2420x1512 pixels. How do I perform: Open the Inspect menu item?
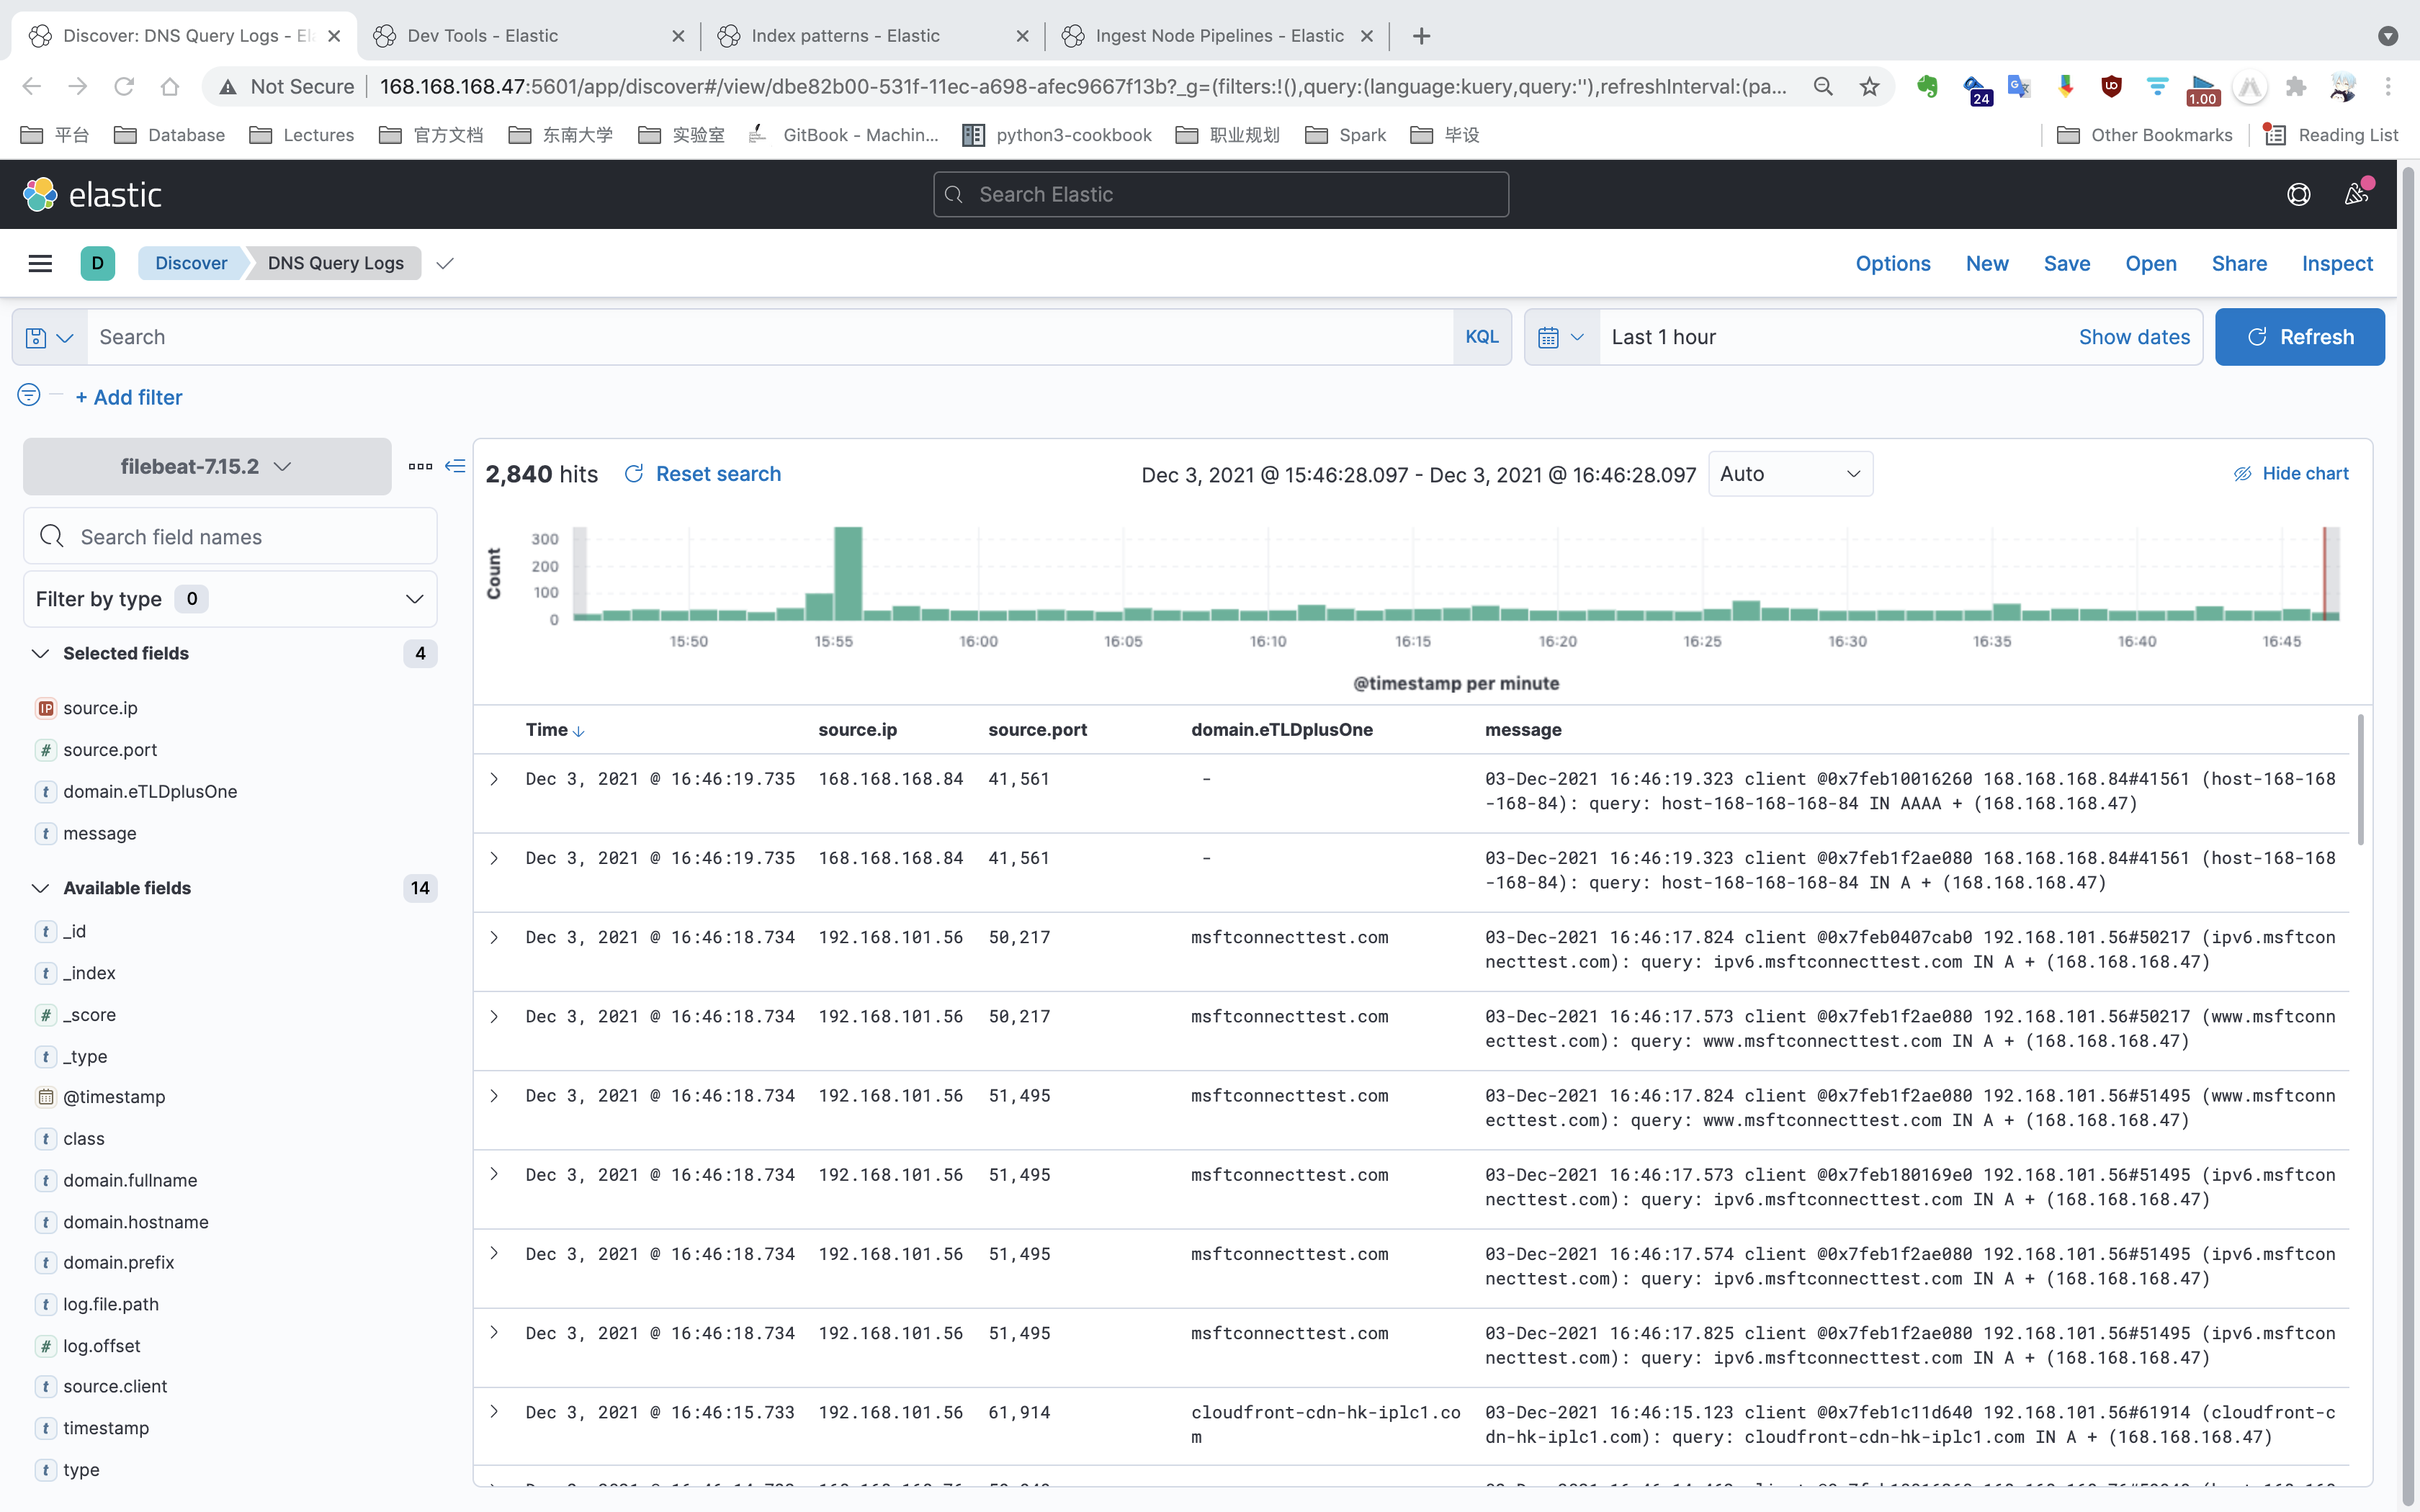click(x=2336, y=263)
